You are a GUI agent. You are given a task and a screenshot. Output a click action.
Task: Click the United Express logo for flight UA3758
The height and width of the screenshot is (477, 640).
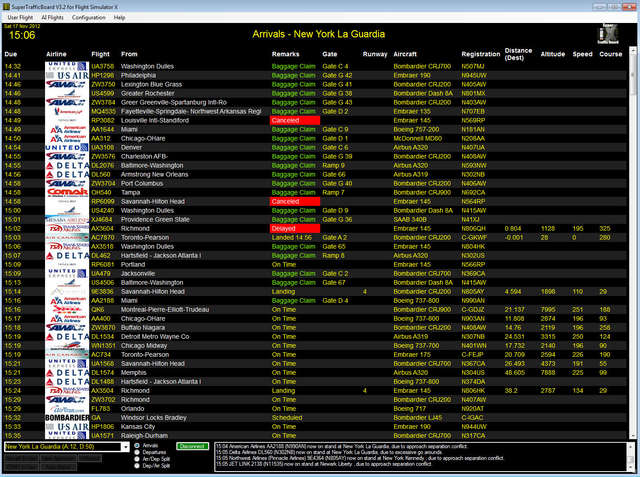coord(67,66)
